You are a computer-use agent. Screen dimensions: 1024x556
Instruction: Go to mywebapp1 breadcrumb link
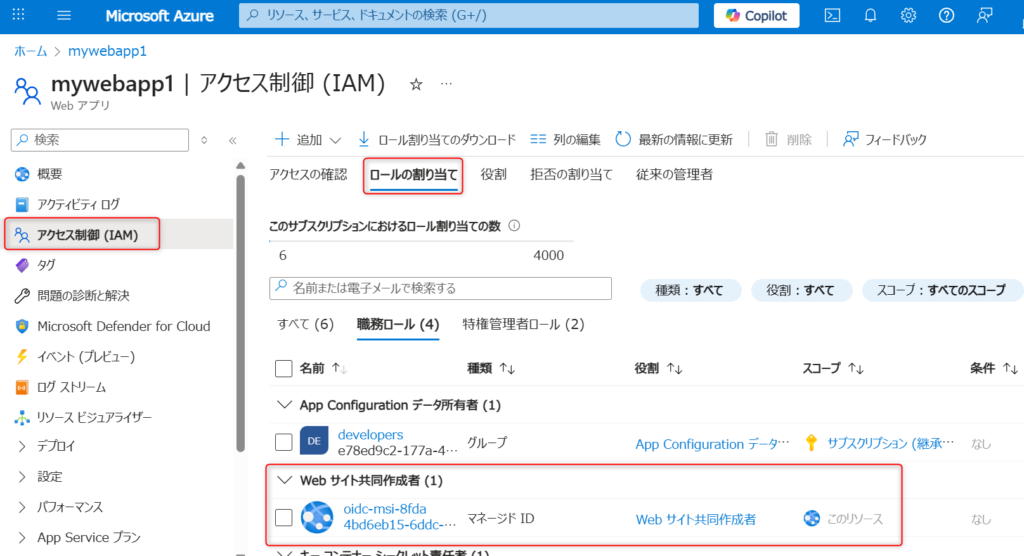(107, 51)
